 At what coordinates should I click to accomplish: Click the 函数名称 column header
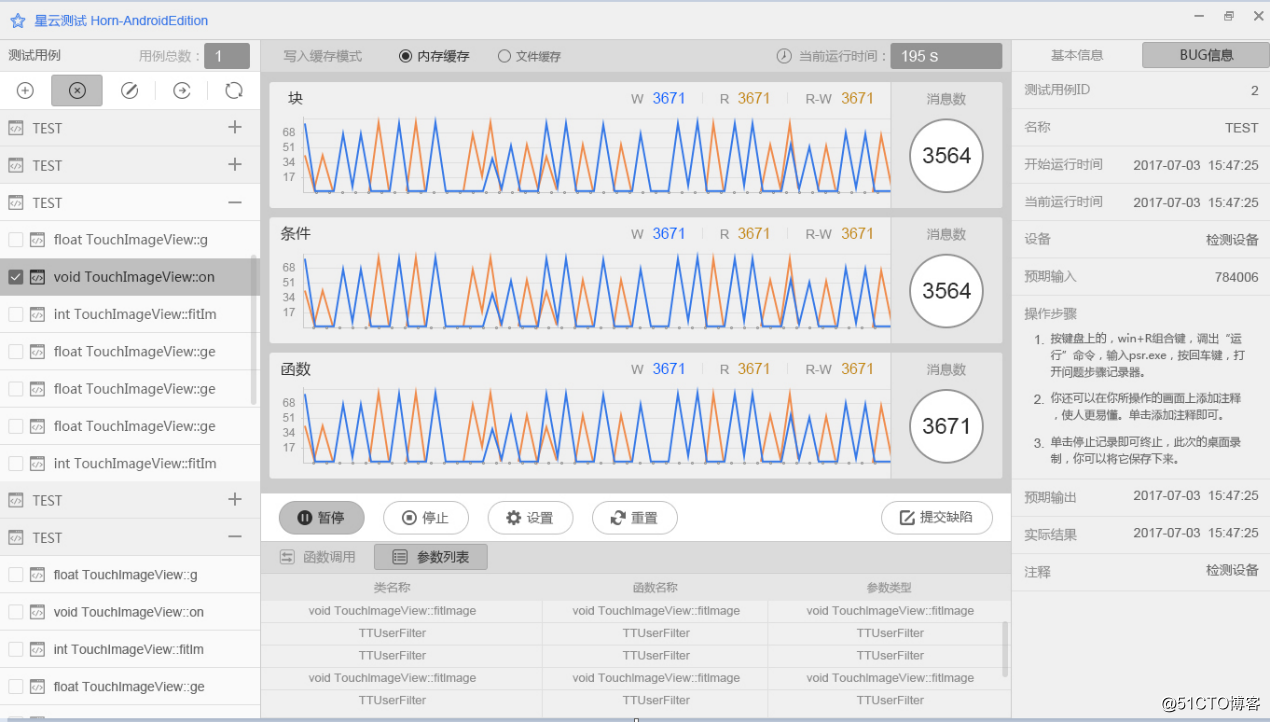tap(656, 587)
